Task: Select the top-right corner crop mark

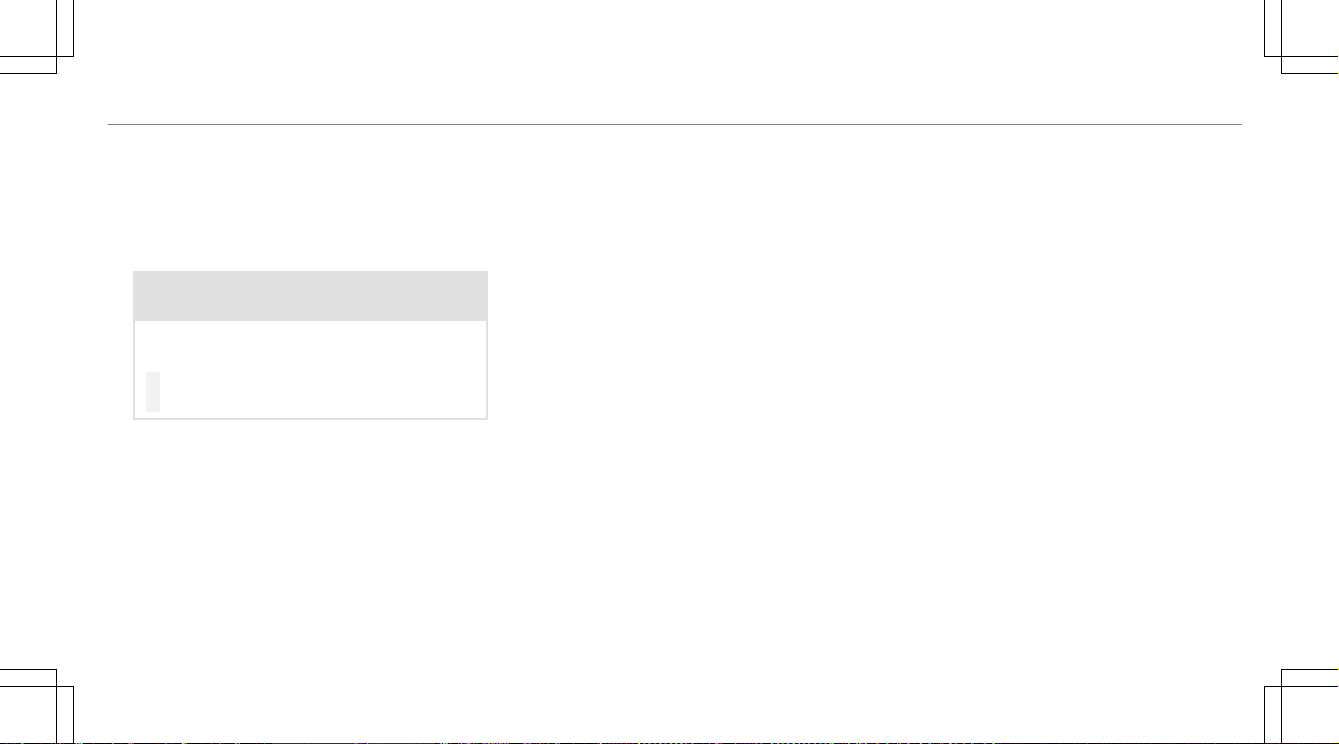Action: (x=1301, y=37)
